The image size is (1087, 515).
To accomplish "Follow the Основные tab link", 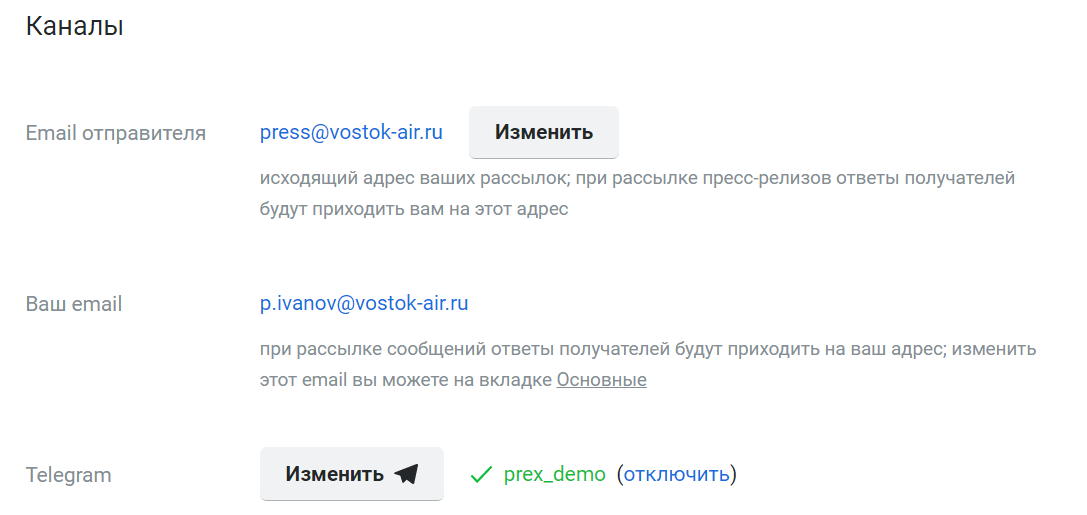I will (601, 380).
